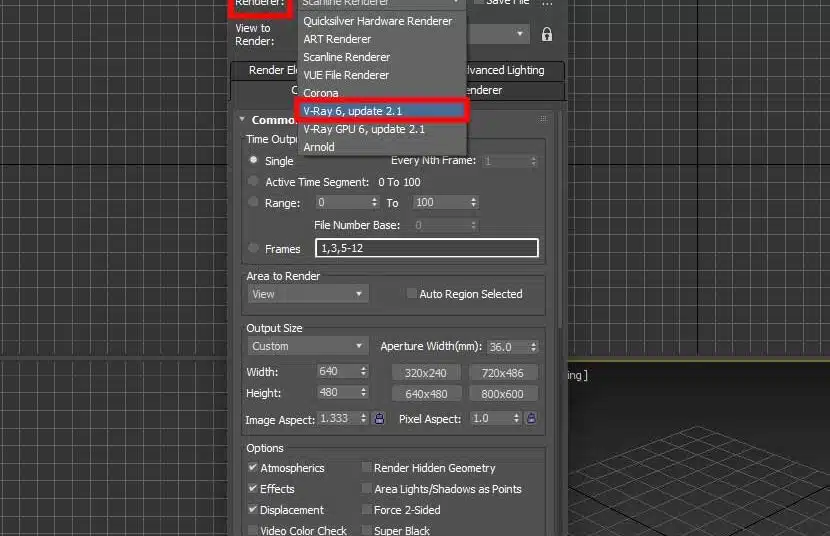
Task: Select the Frames radio button
Action: pos(254,248)
